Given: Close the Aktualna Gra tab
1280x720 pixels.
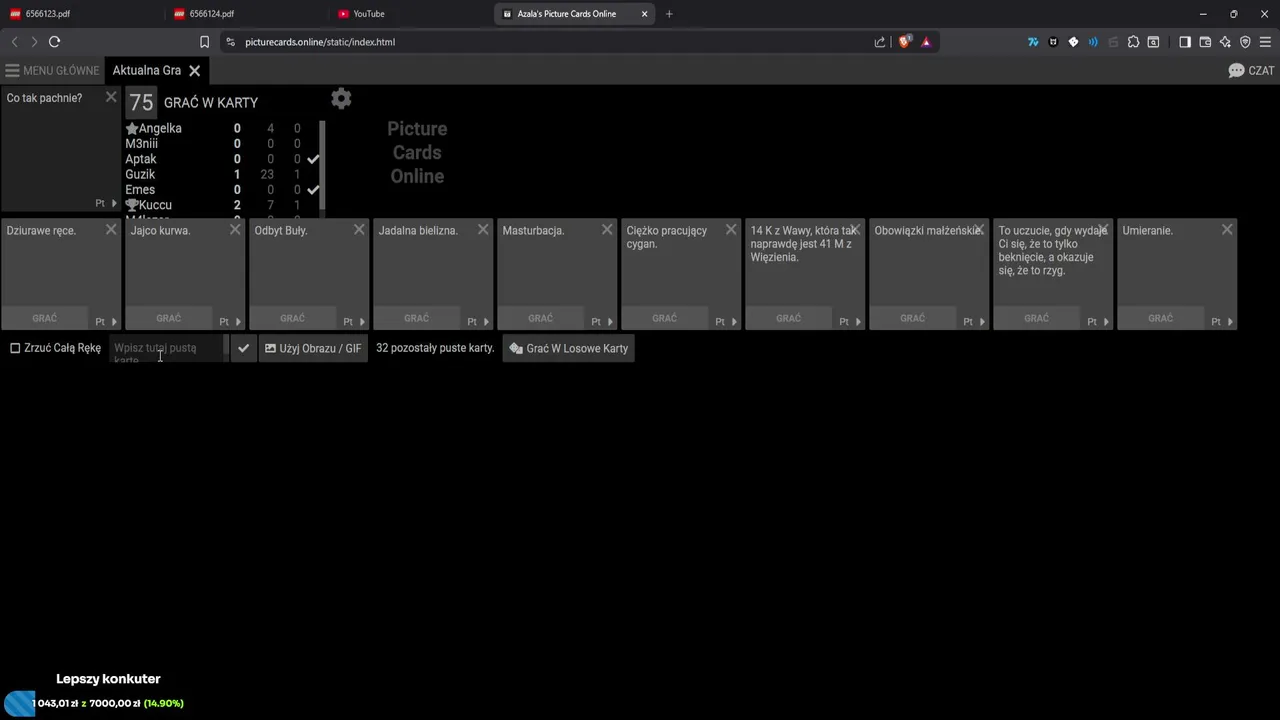Looking at the screenshot, I should pyautogui.click(x=195, y=71).
